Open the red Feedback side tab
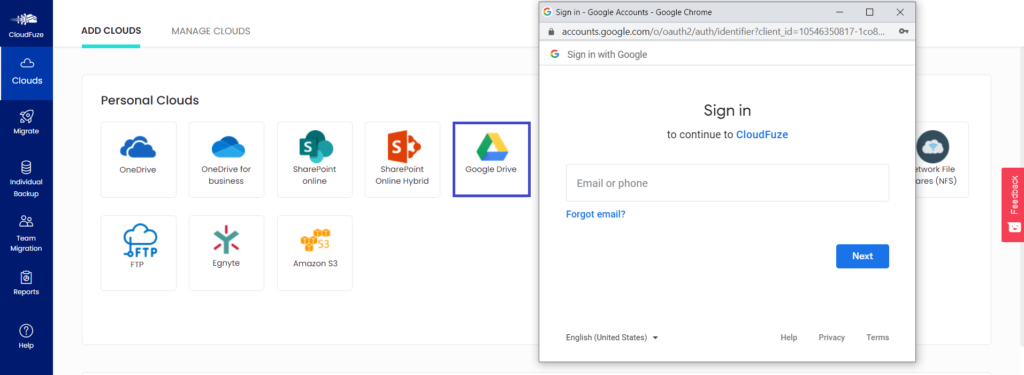This screenshot has width=1024, height=375. point(1013,204)
